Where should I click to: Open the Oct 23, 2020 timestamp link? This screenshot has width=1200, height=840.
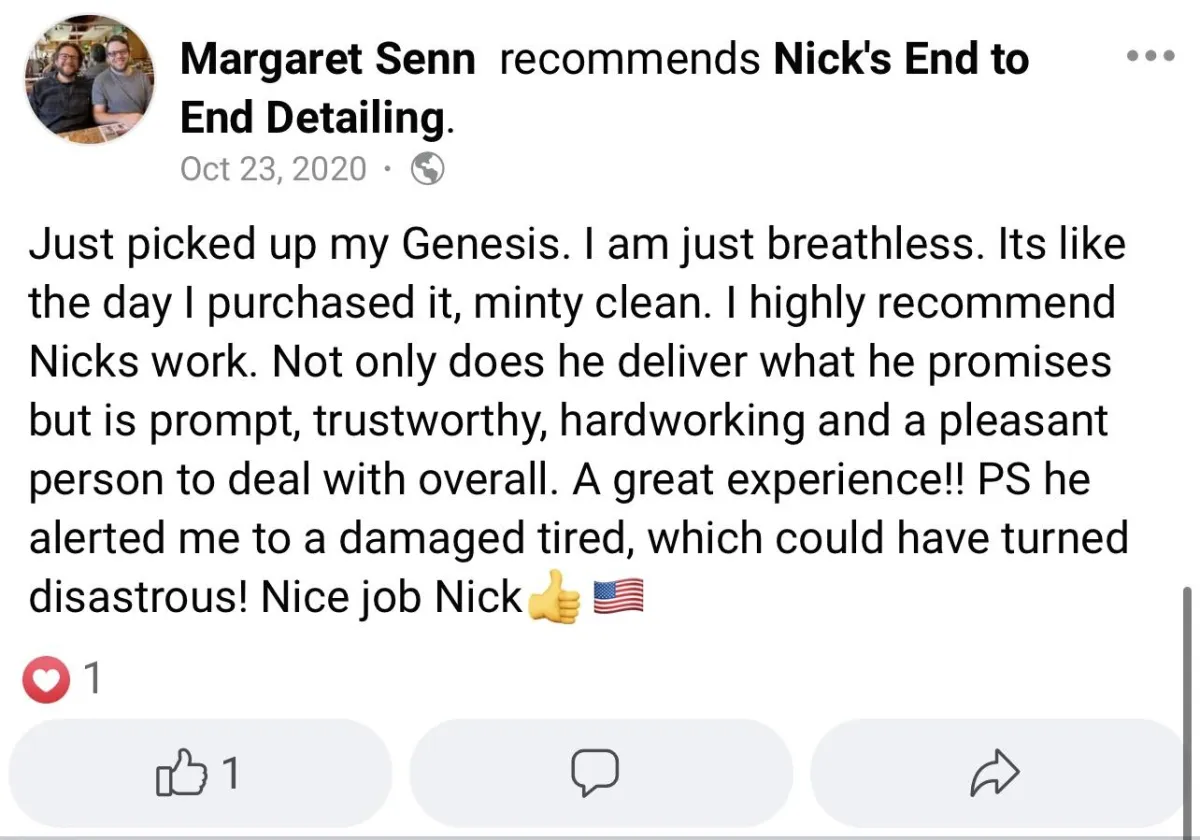(x=273, y=169)
